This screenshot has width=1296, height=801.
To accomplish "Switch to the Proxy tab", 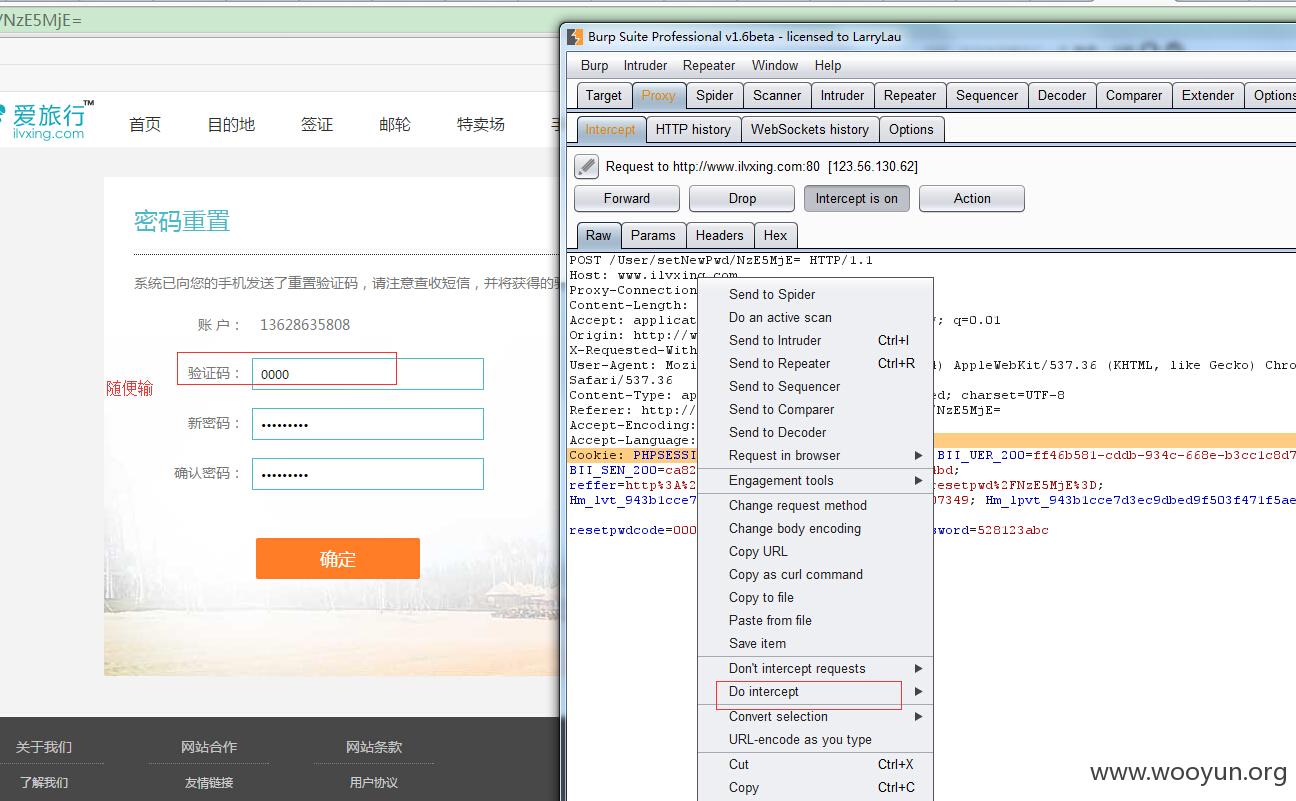I will (x=658, y=95).
